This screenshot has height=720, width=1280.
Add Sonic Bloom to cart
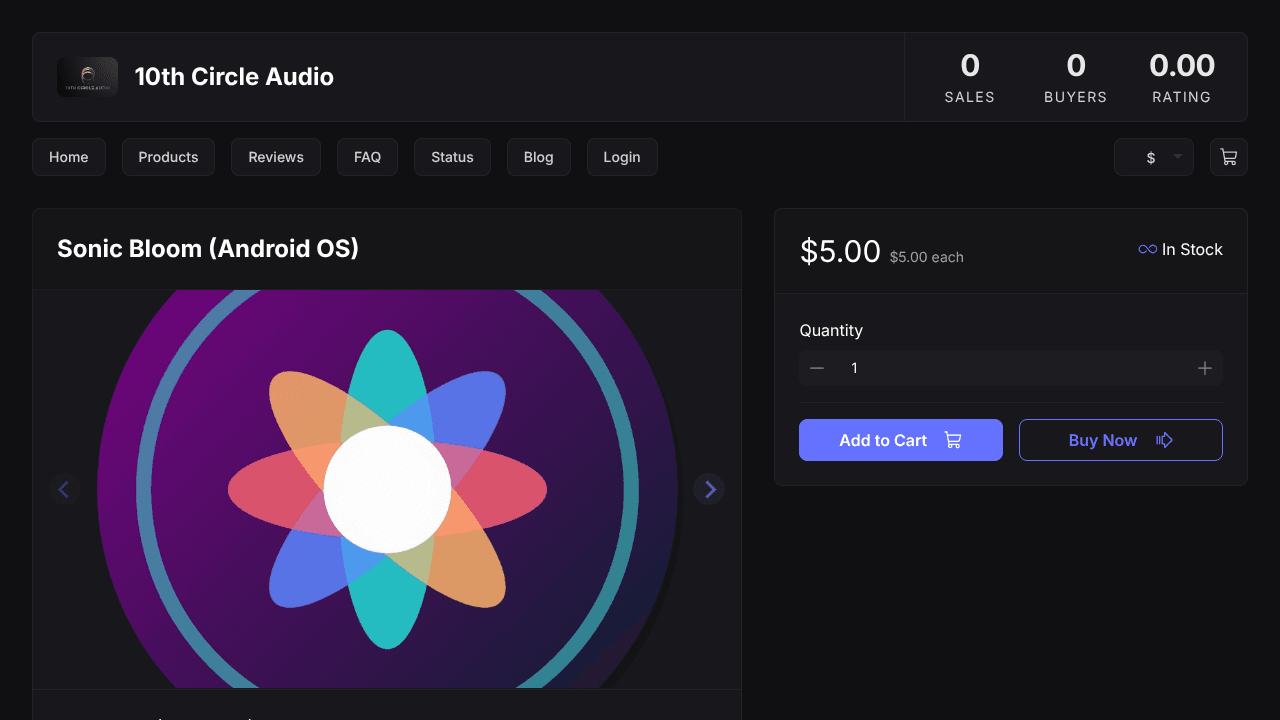point(901,440)
